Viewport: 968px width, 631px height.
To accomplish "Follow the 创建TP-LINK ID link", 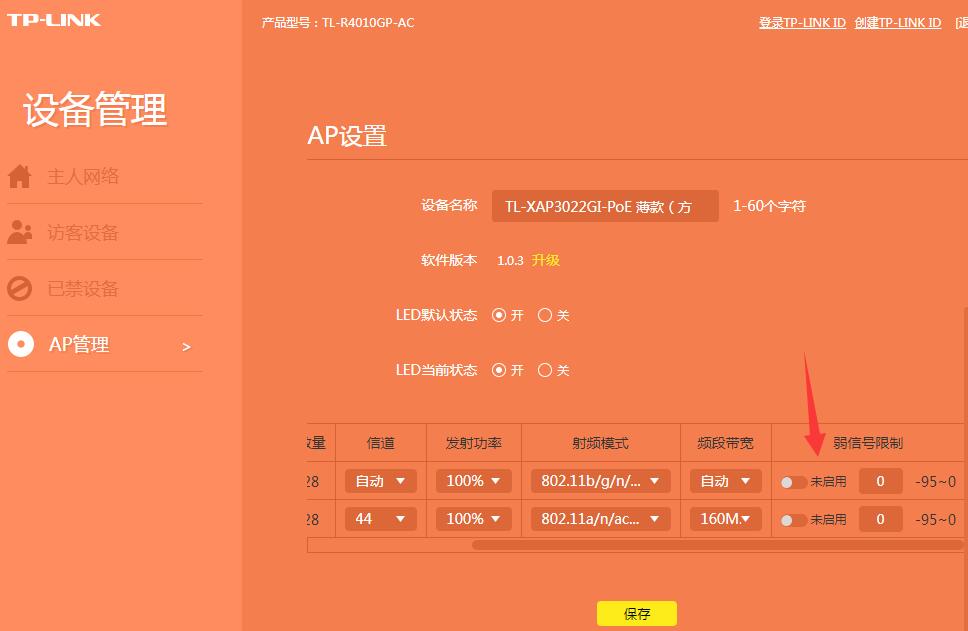I will 898,23.
